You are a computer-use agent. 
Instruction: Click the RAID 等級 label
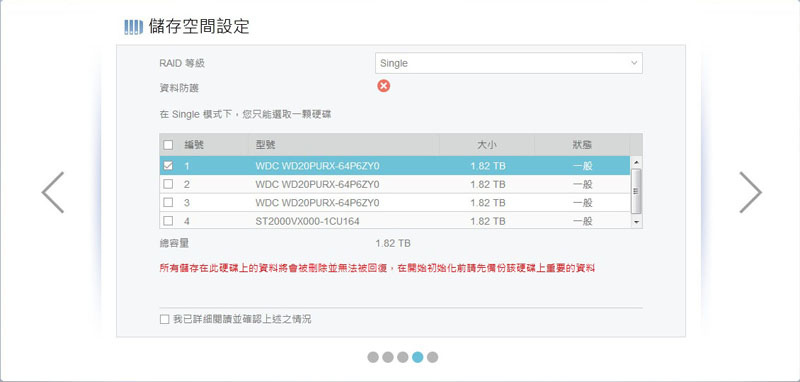coord(182,63)
